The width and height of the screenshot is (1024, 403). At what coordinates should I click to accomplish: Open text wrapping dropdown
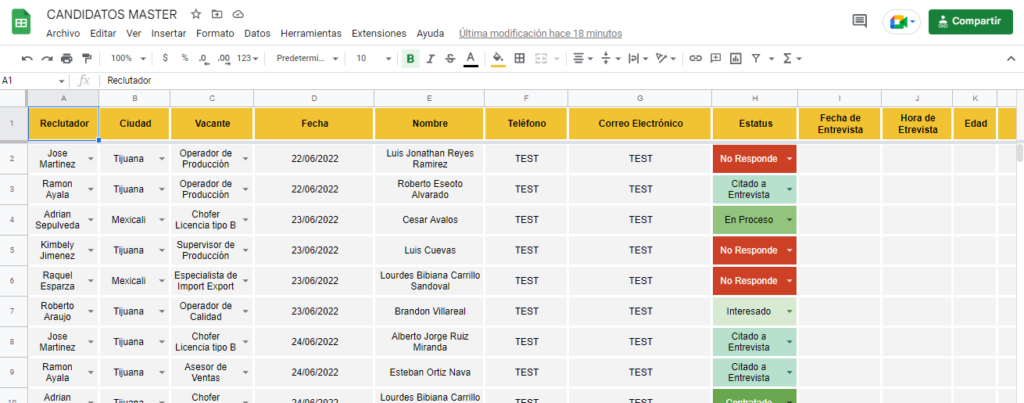coord(637,59)
